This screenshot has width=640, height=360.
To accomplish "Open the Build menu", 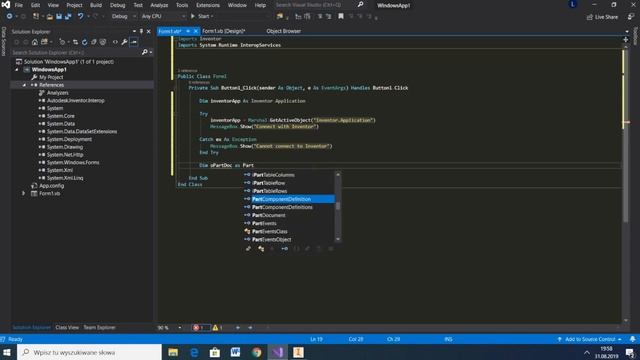I will point(96,5).
